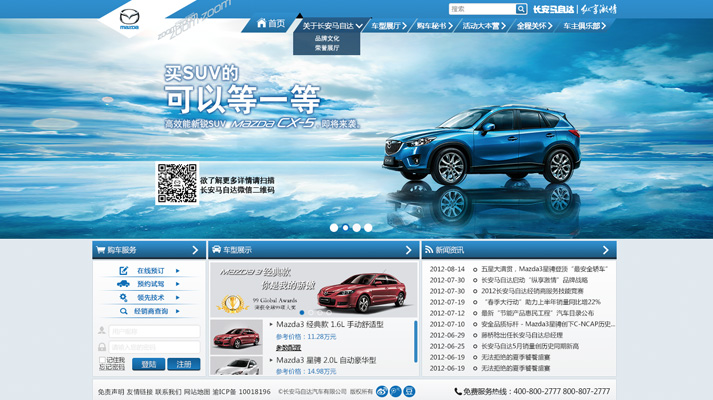Viewport: 713px width, 400px height.
Task: Open the 友情链接 footer link
Action: pos(140,391)
